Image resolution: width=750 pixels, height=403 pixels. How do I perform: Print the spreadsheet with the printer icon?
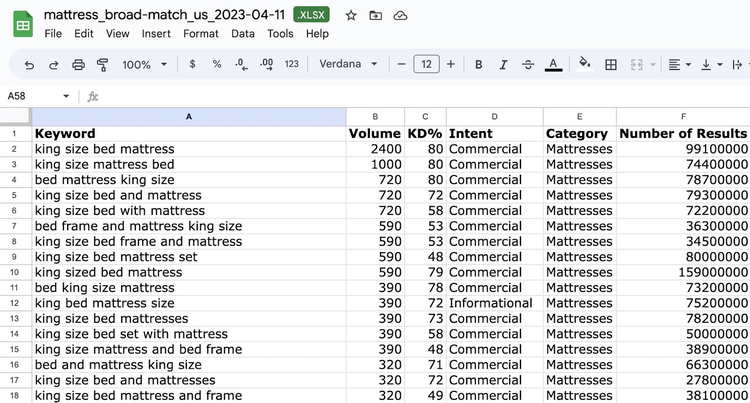78,65
